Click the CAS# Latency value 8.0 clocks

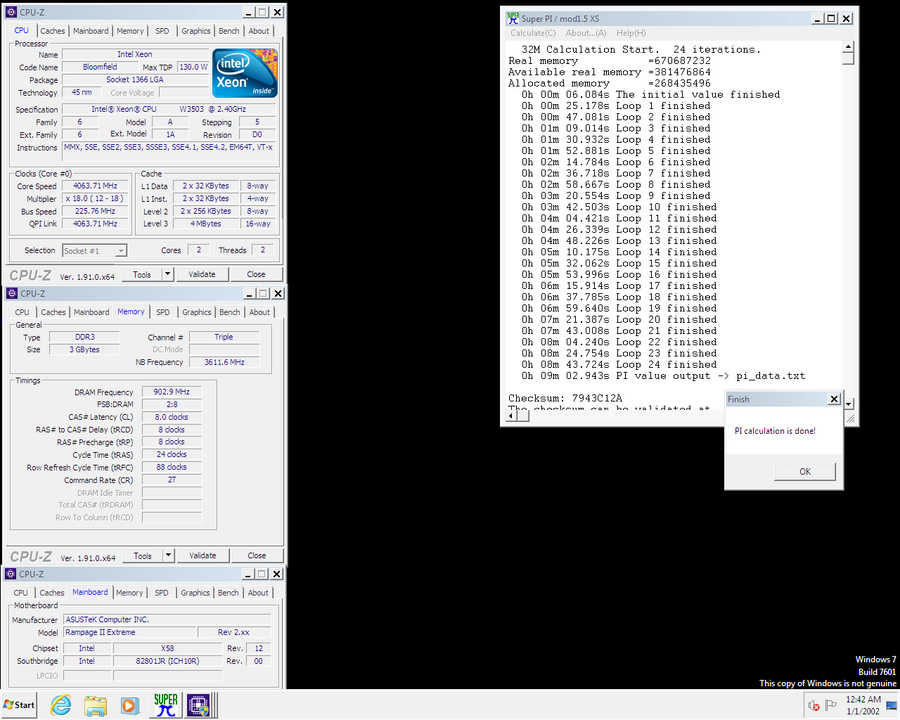point(172,417)
